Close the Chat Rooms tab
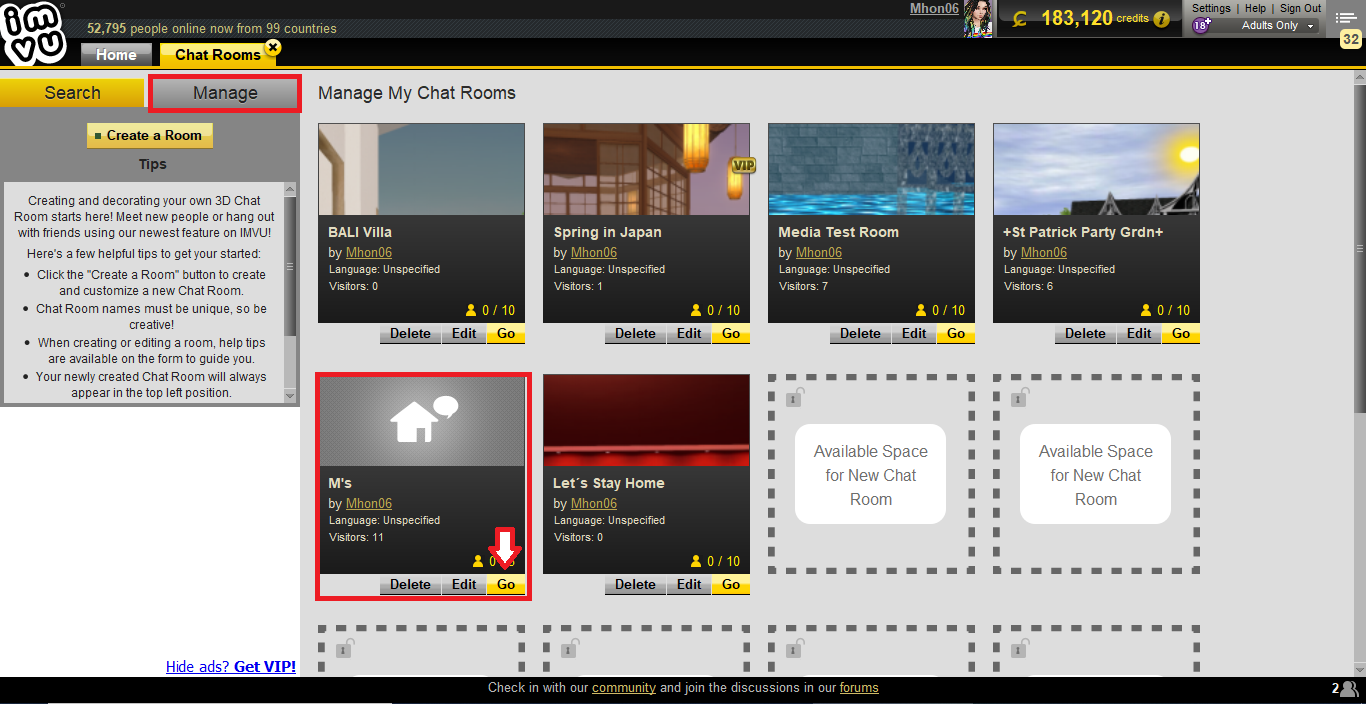 coord(272,47)
